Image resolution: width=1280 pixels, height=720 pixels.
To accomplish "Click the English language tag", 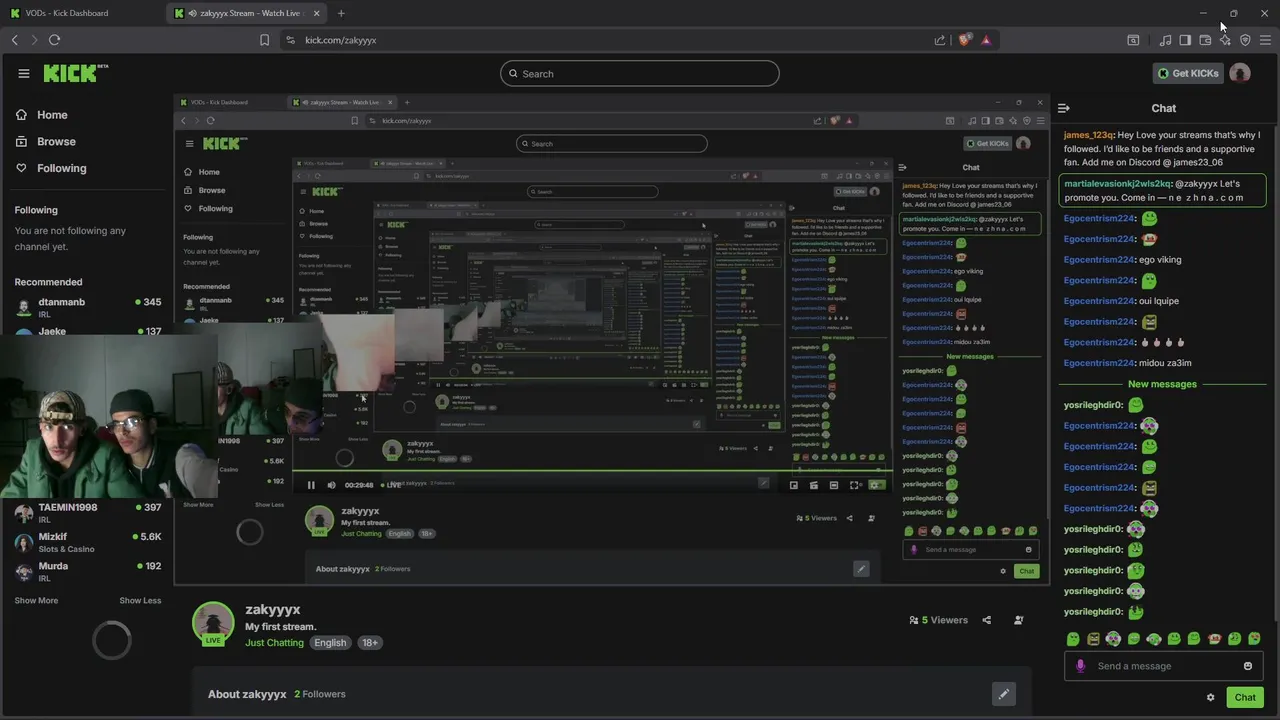I will point(330,643).
